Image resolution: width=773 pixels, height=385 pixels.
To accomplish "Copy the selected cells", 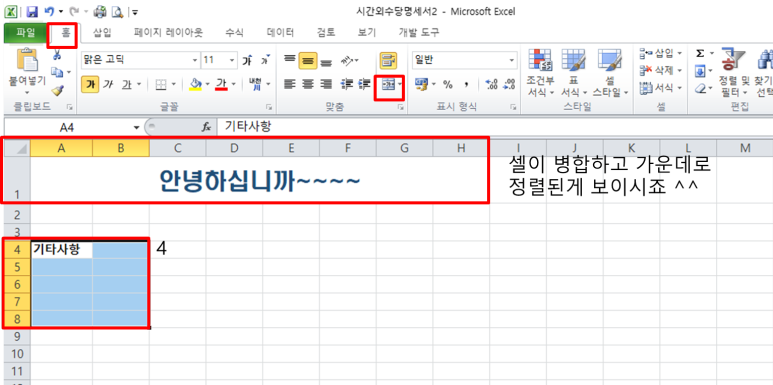I will (57, 72).
